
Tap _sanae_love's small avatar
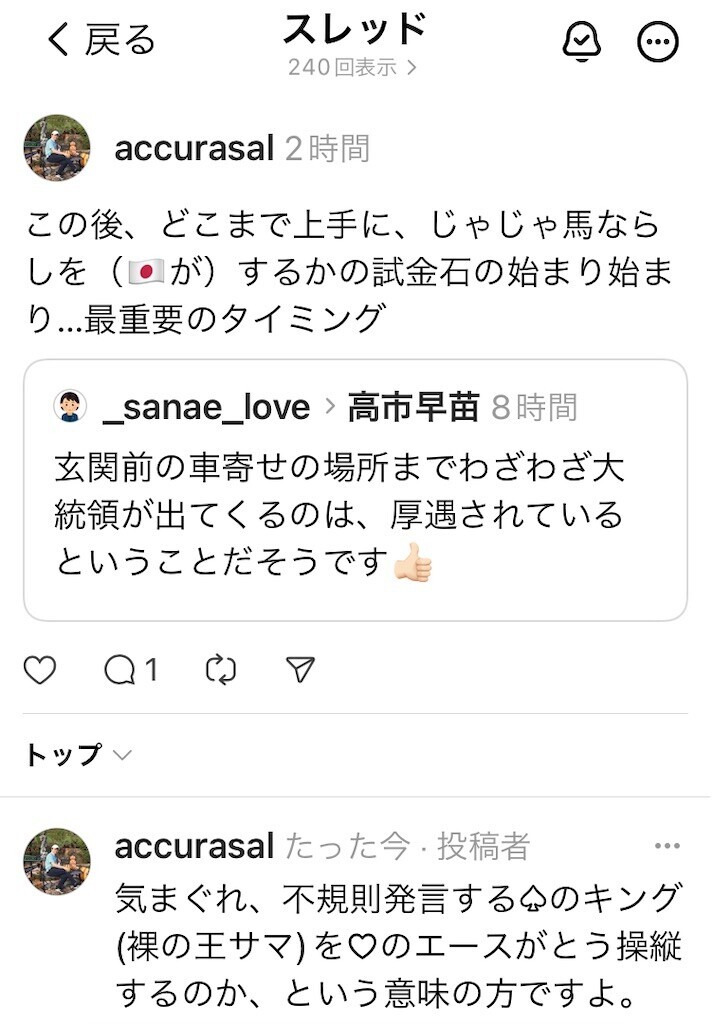[x=70, y=406]
